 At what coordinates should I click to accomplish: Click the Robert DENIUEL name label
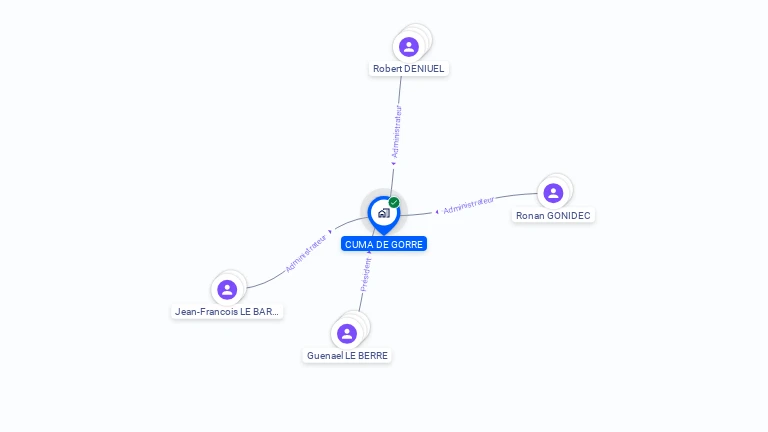[408, 69]
